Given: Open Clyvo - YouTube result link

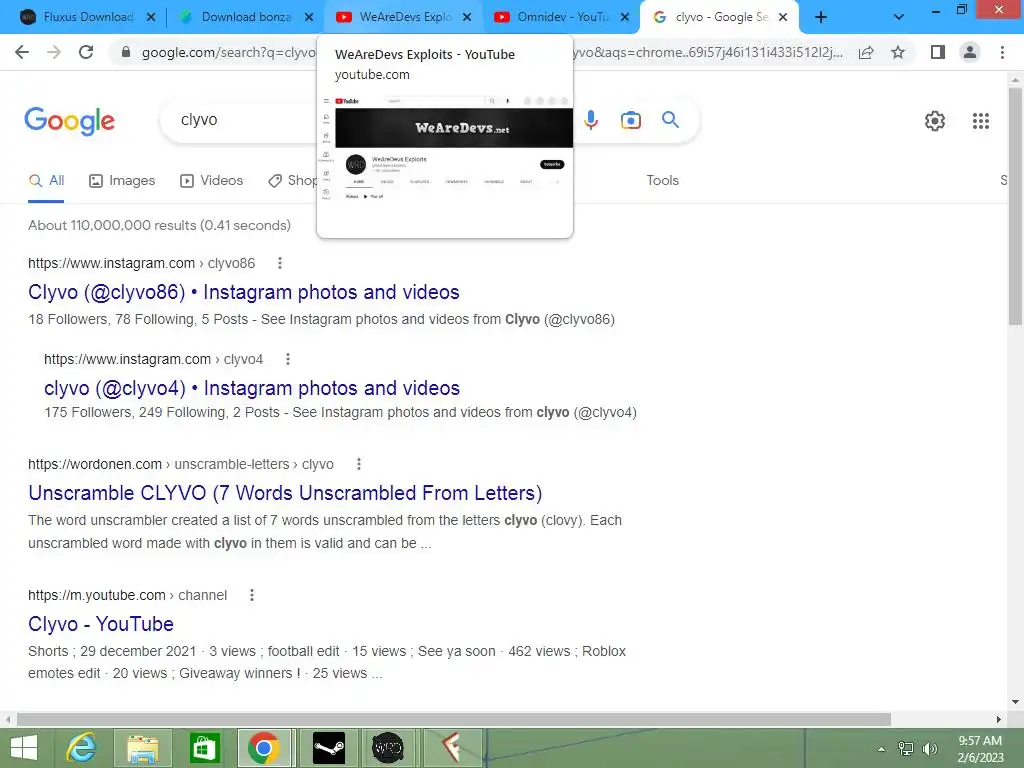Looking at the screenshot, I should [101, 624].
